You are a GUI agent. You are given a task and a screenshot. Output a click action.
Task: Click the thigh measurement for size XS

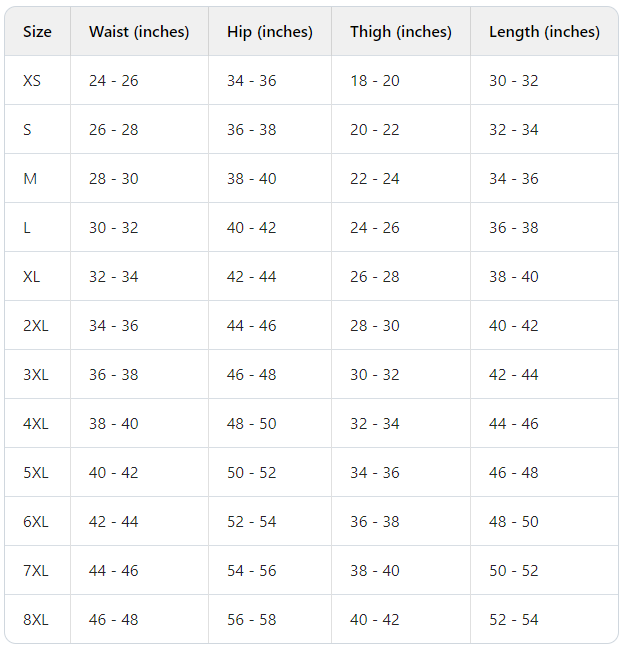click(375, 81)
